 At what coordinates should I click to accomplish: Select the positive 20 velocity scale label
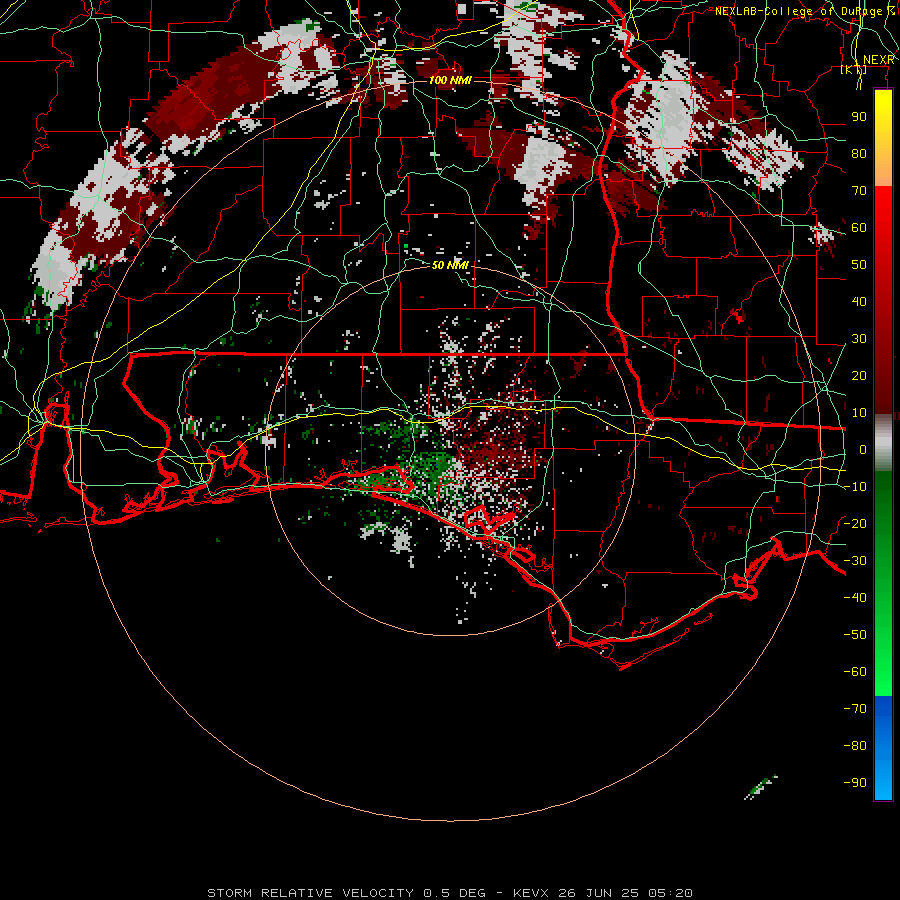(x=859, y=375)
